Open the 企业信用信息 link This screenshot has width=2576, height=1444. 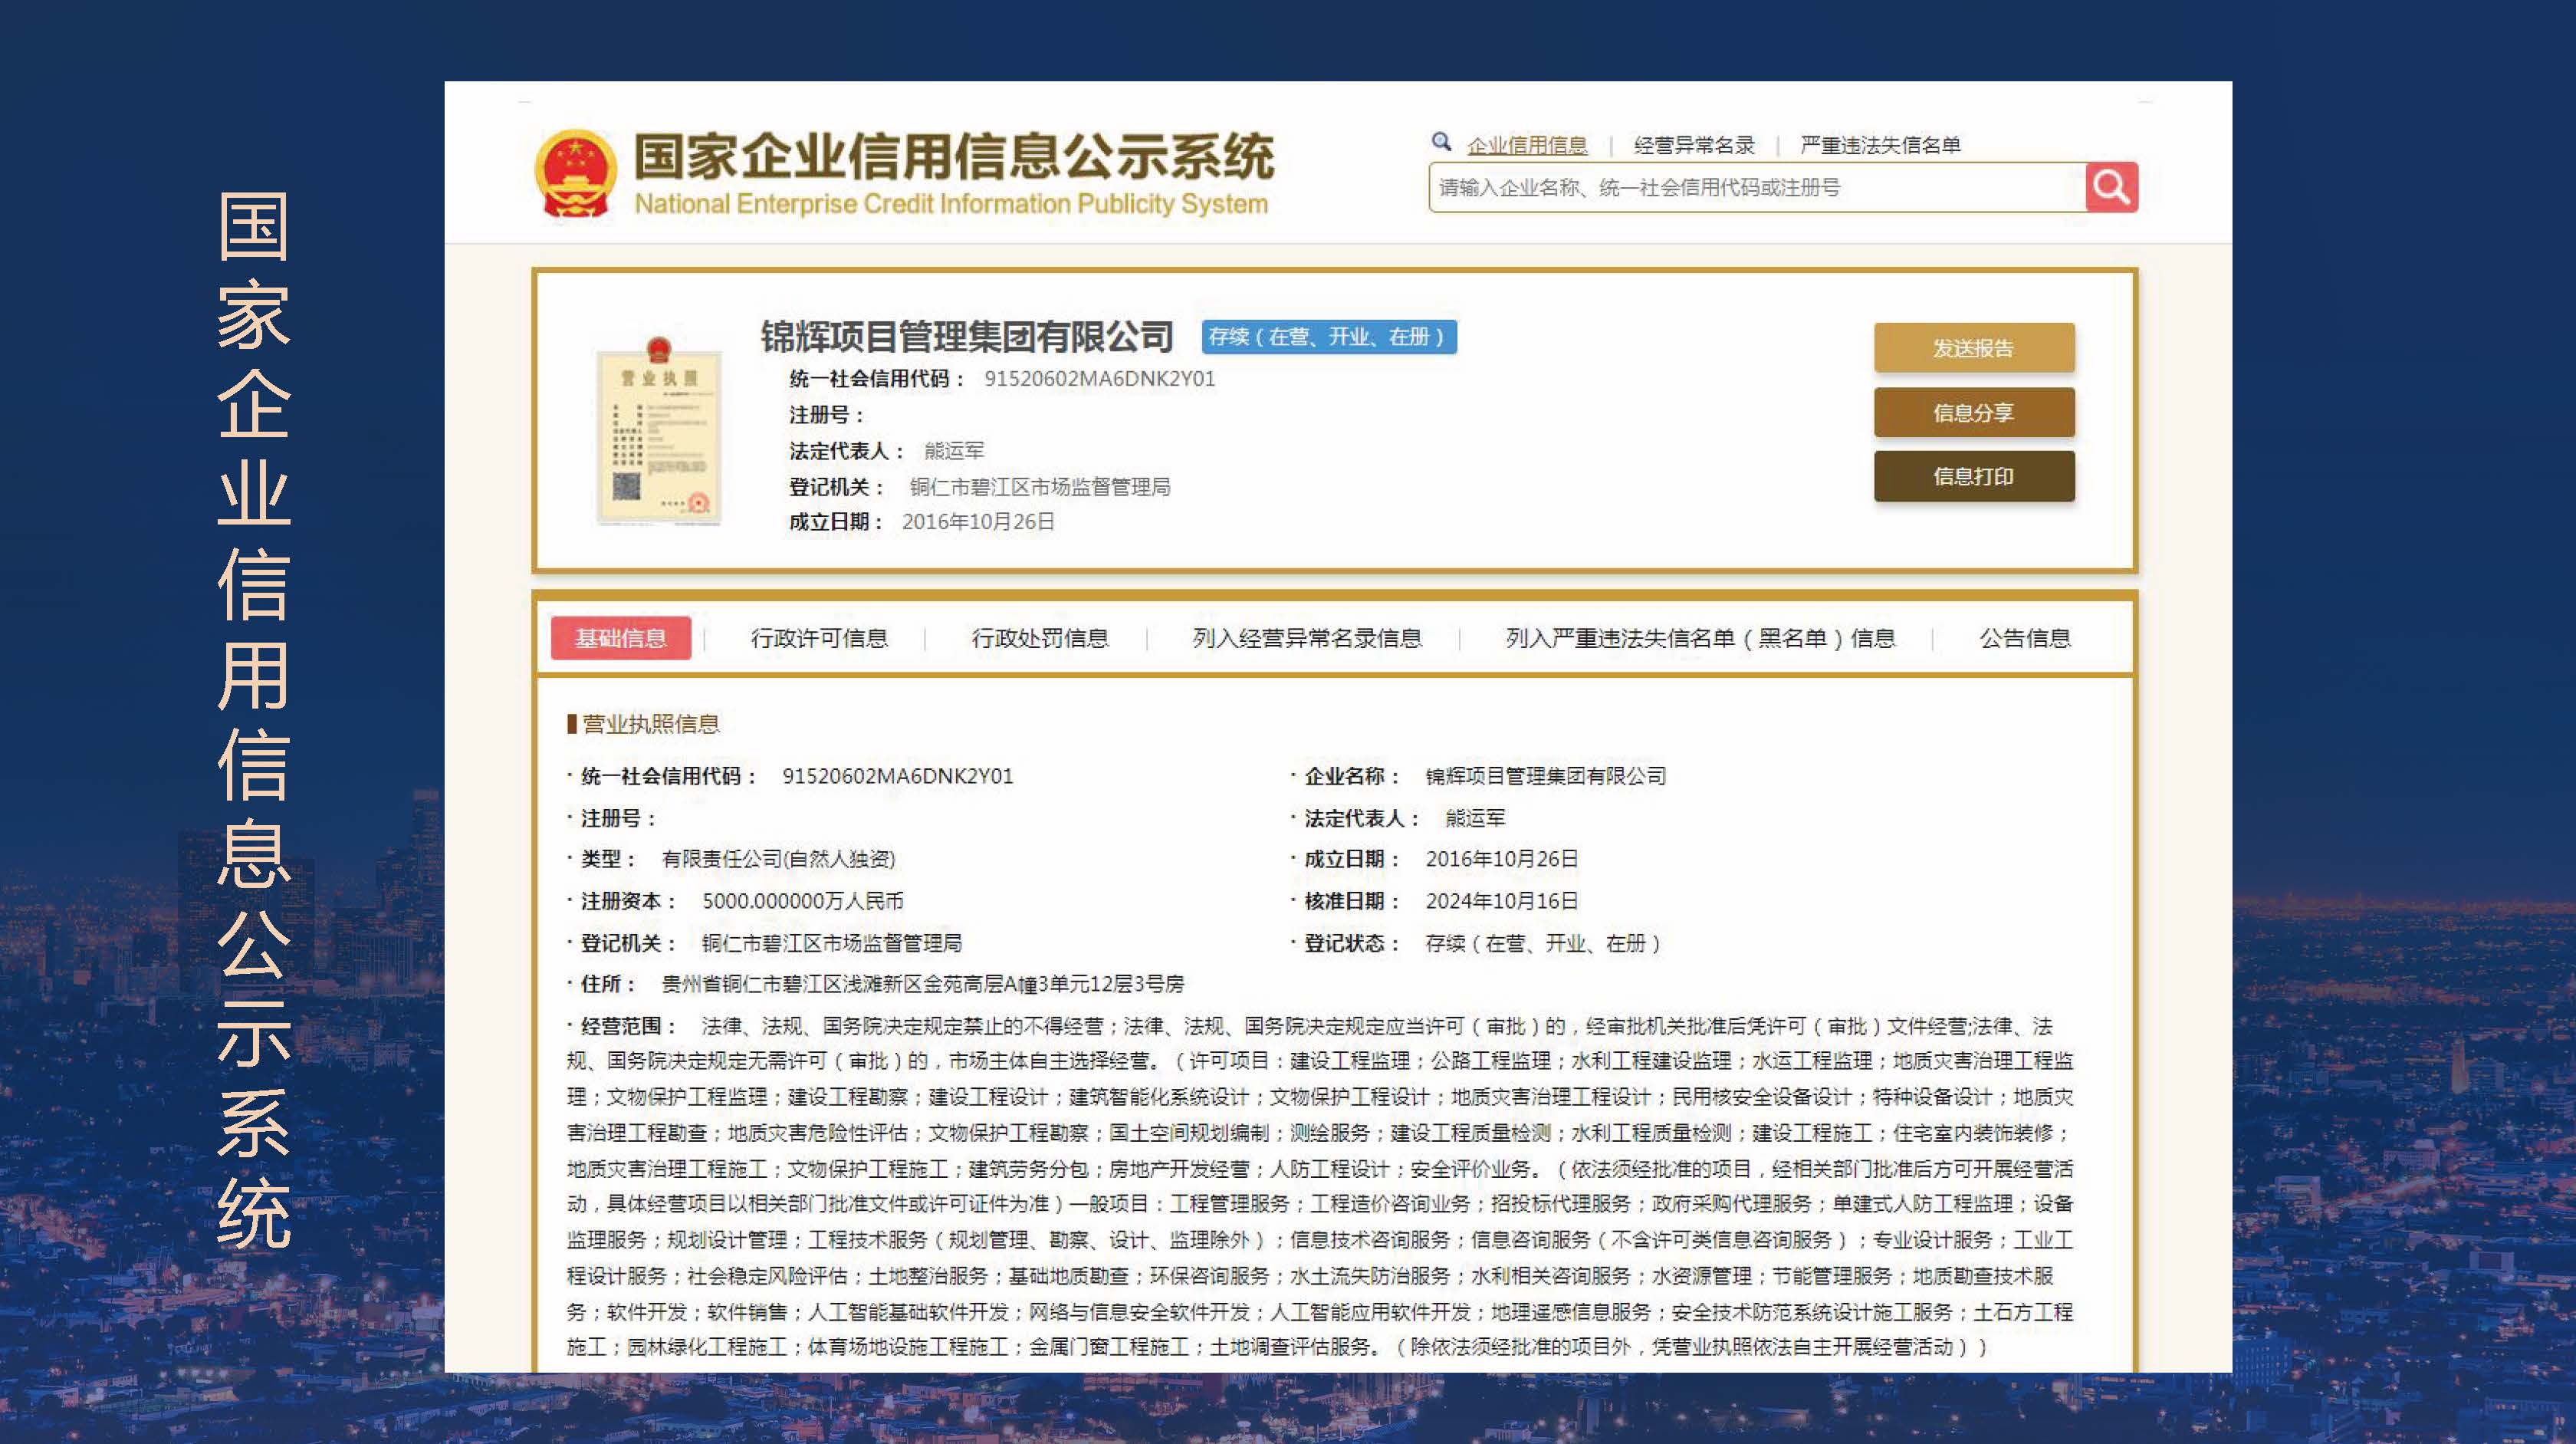pos(1527,145)
